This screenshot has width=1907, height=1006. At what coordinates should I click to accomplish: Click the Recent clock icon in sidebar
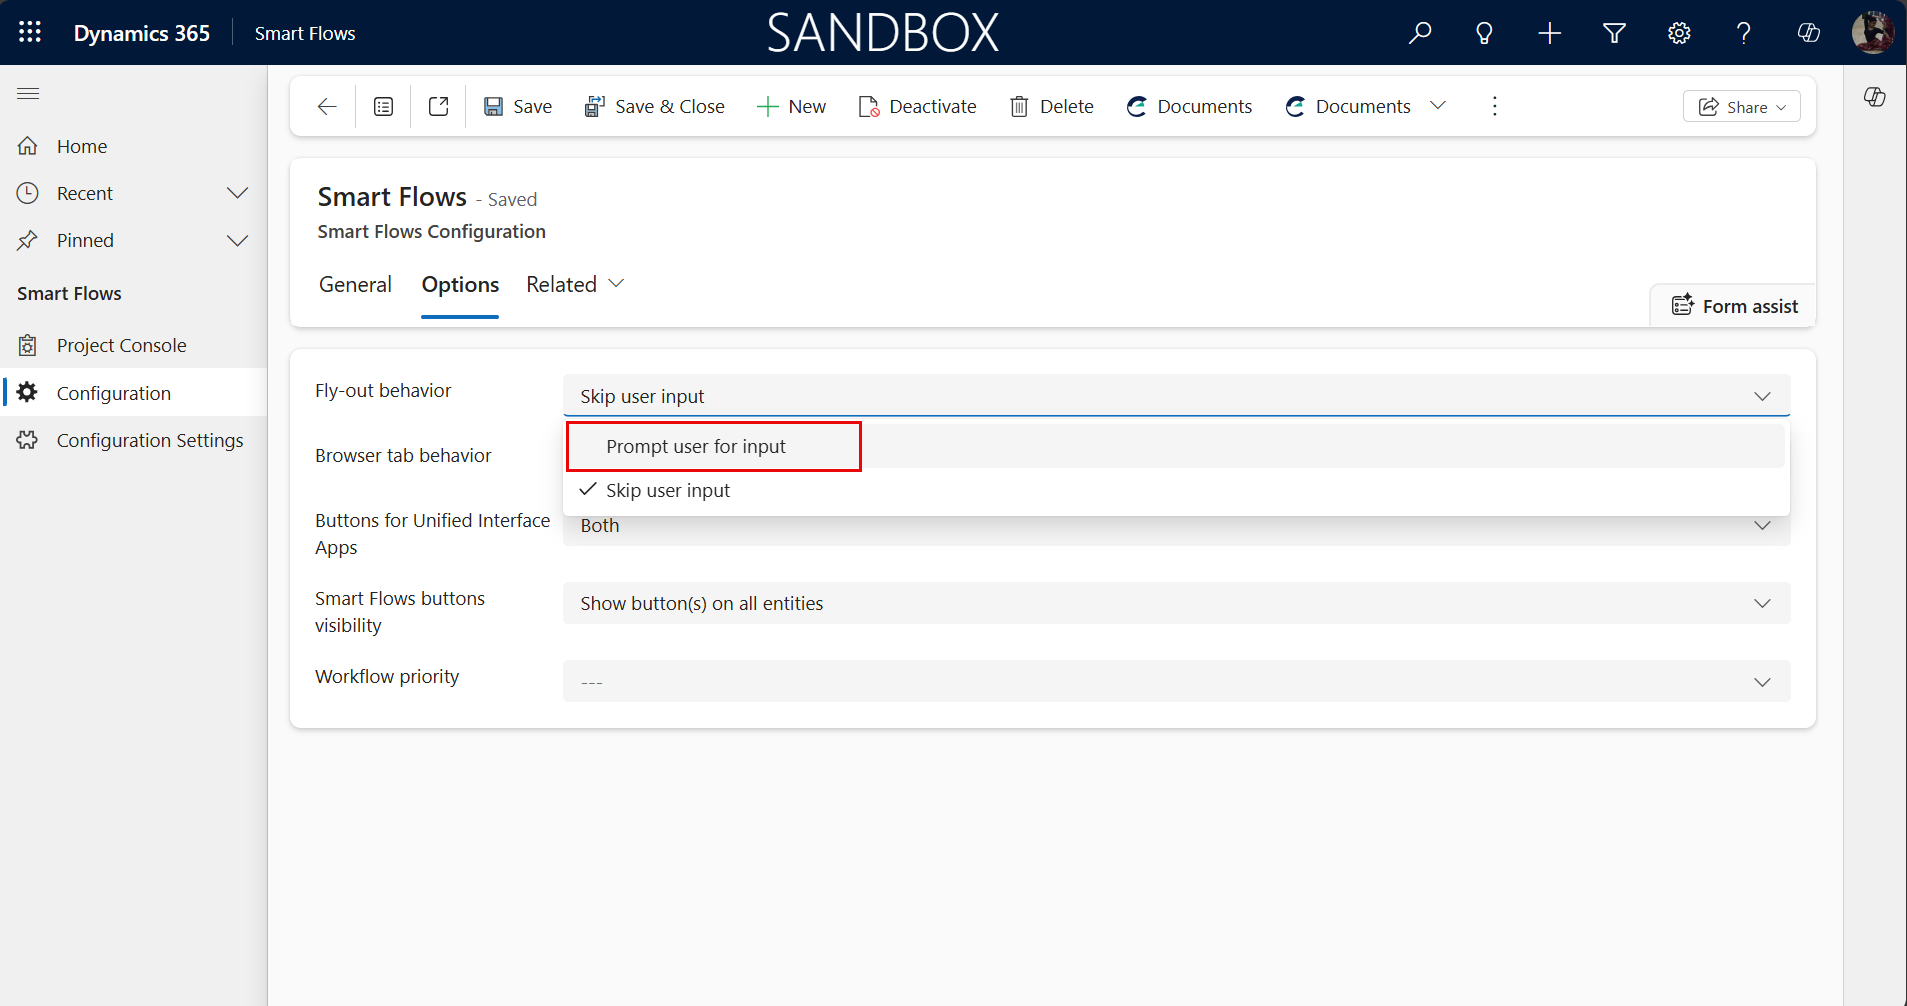28,193
